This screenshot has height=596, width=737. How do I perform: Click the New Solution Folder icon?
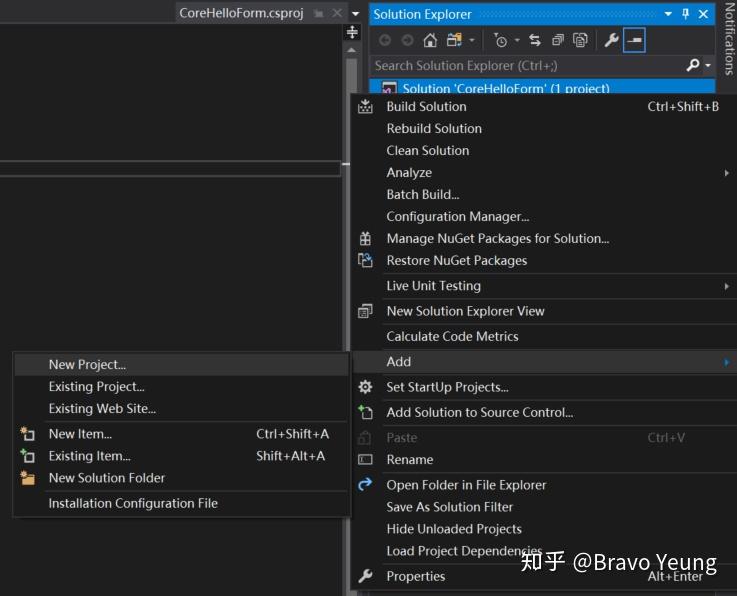pos(28,478)
